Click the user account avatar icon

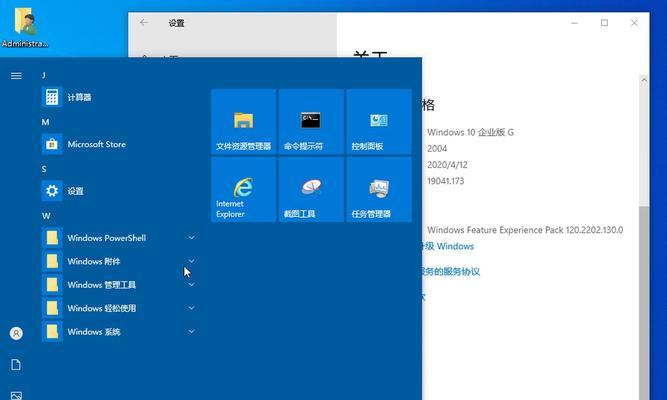[16, 333]
